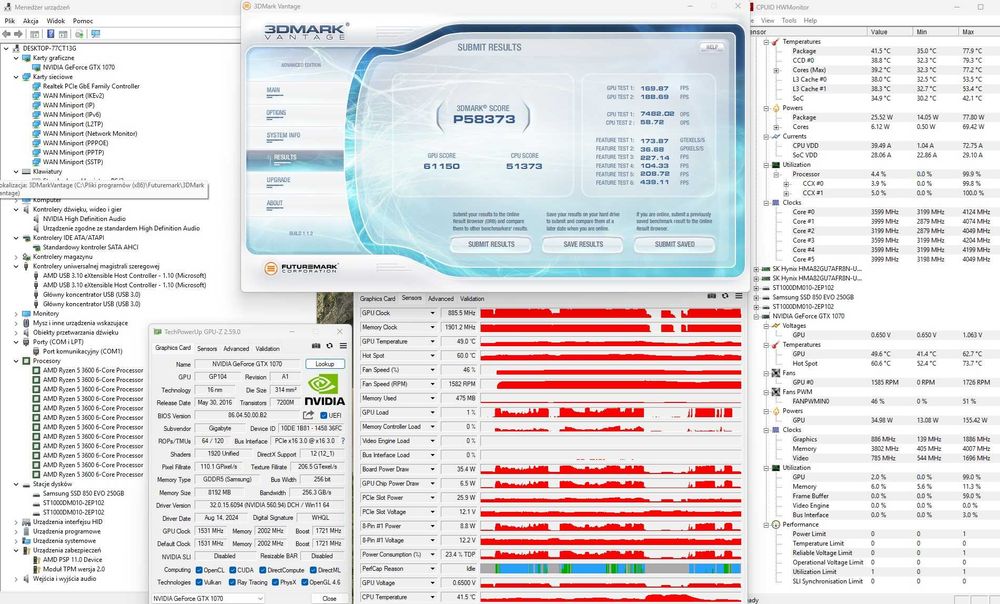Image resolution: width=1000 pixels, height=604 pixels.
Task: Toggle the DirectML checkbox
Action: (312, 570)
